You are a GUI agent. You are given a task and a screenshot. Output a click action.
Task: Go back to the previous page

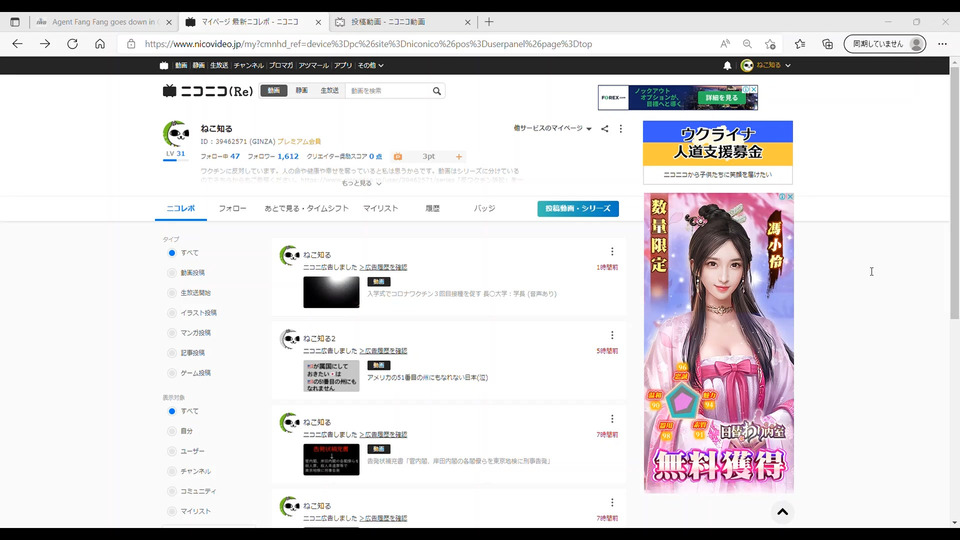coord(17,44)
